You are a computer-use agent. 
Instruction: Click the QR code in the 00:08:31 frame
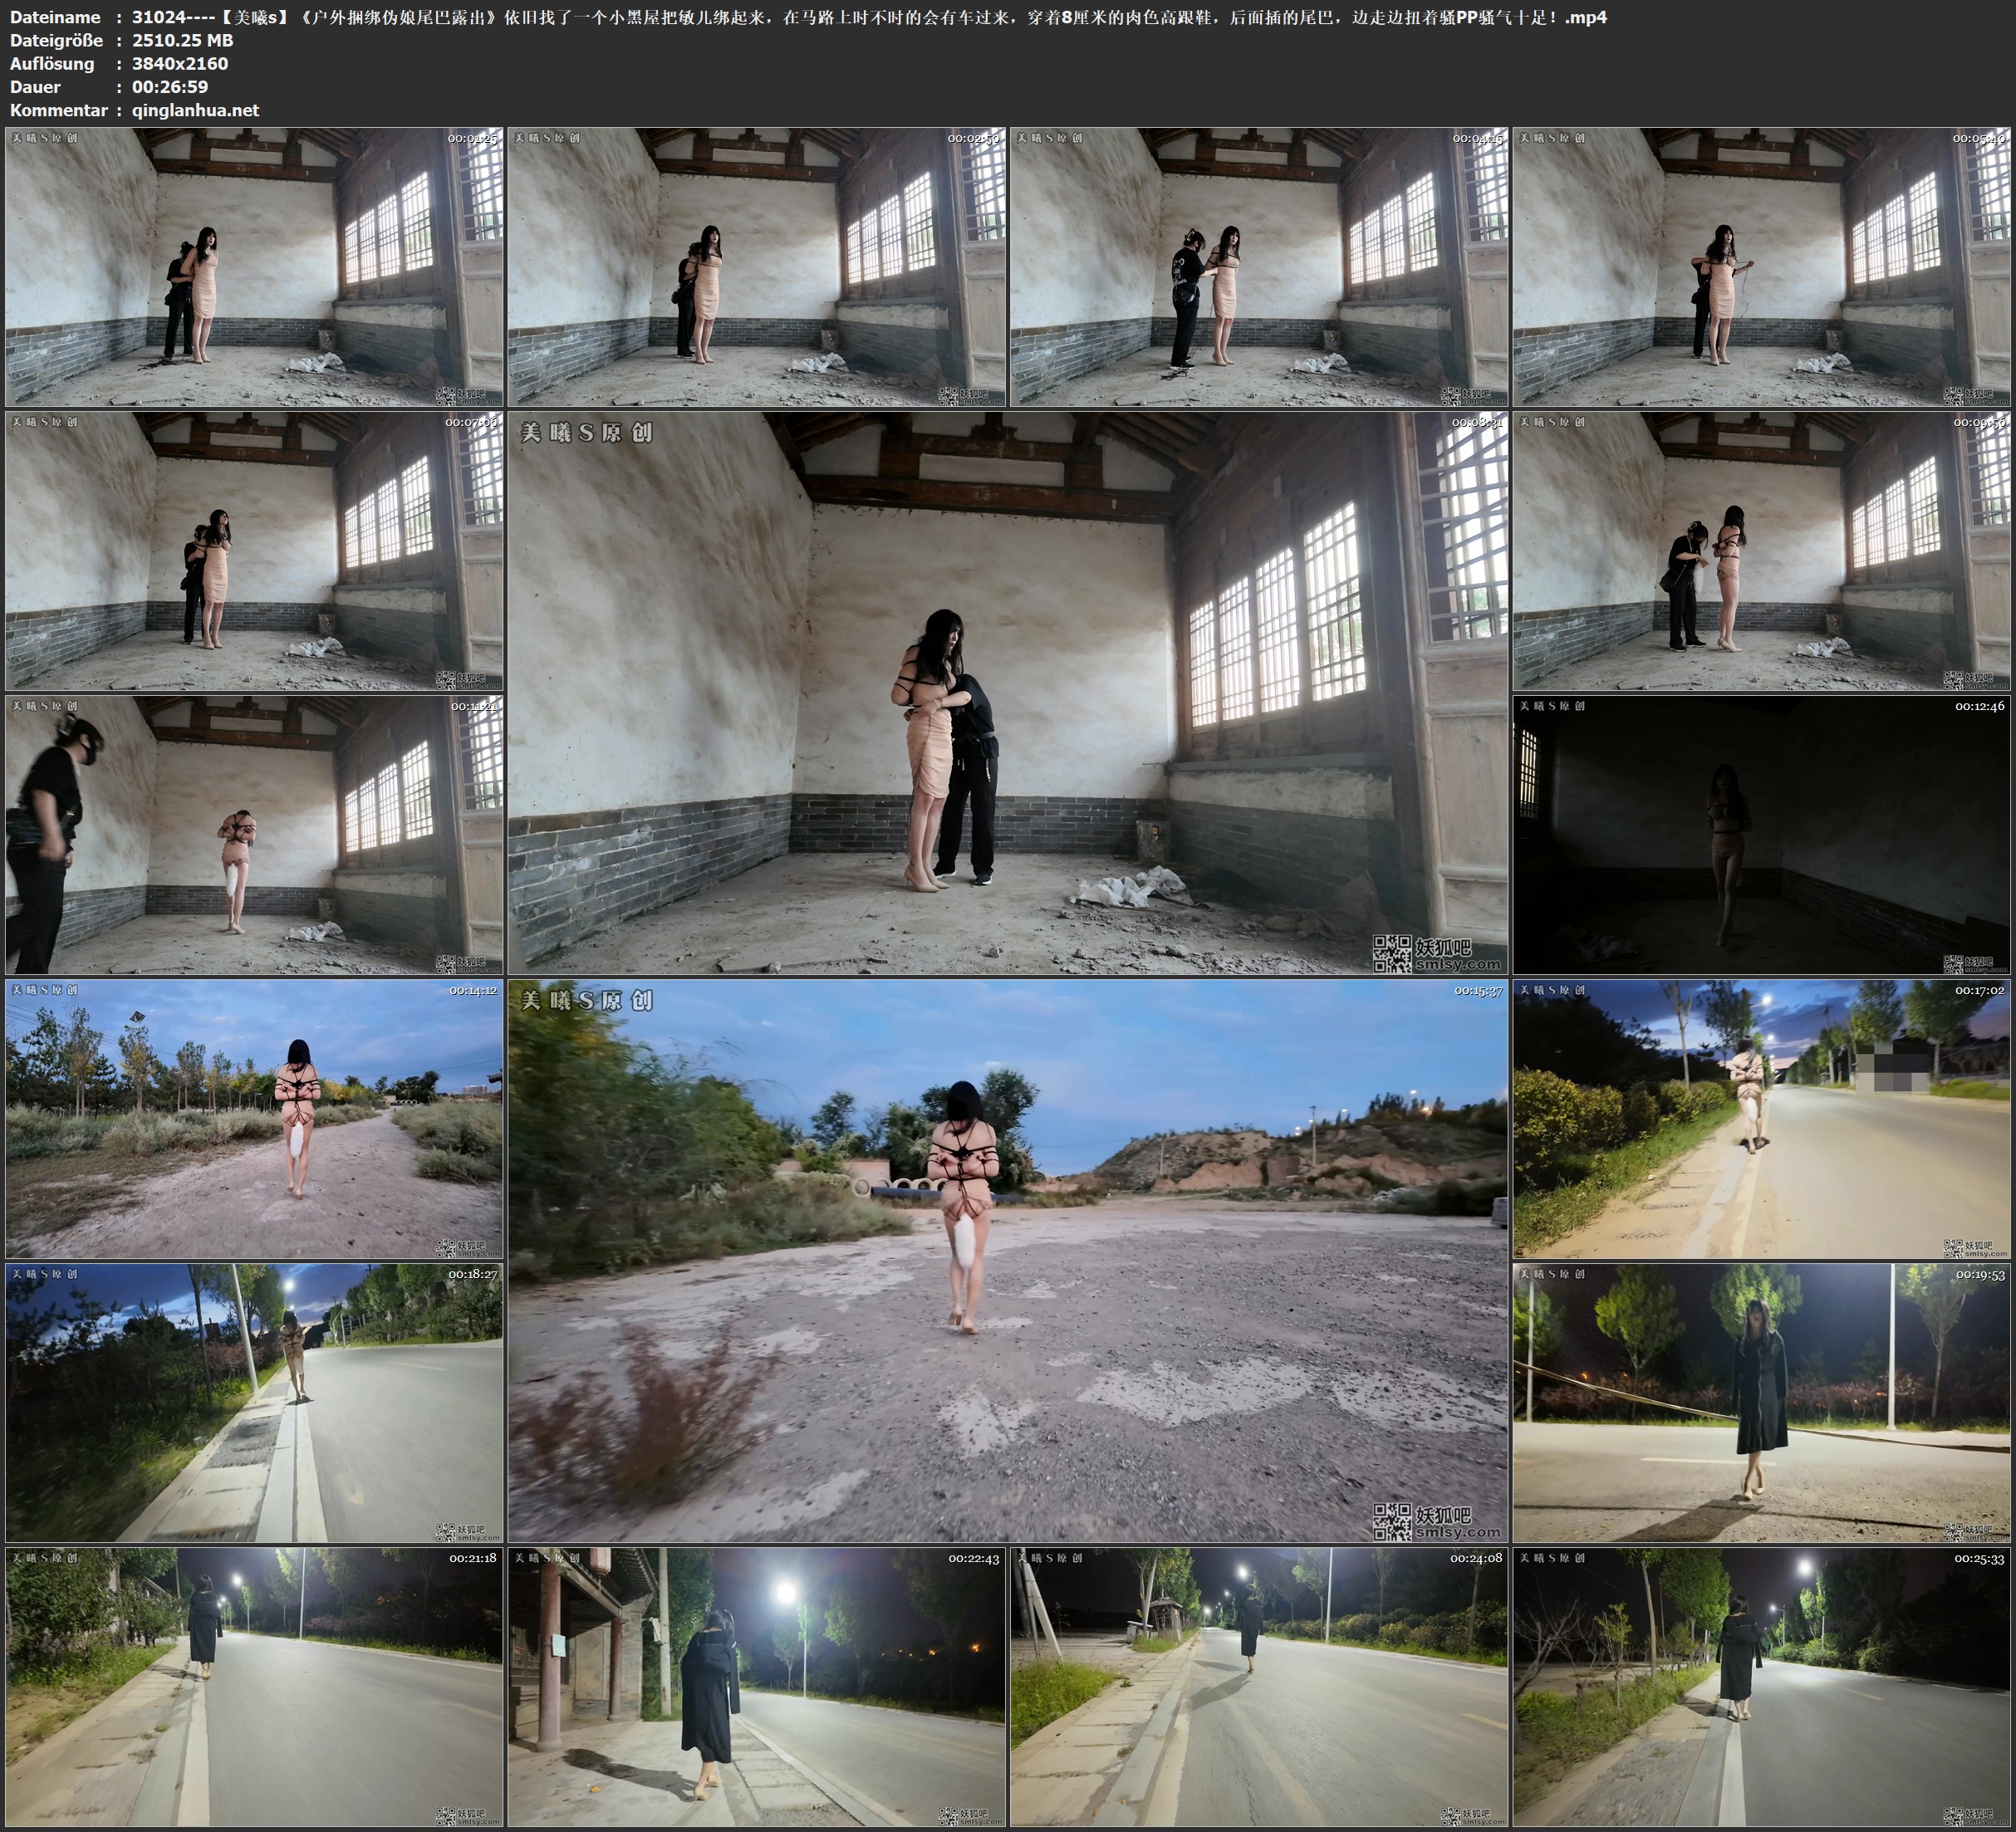[x=1391, y=953]
